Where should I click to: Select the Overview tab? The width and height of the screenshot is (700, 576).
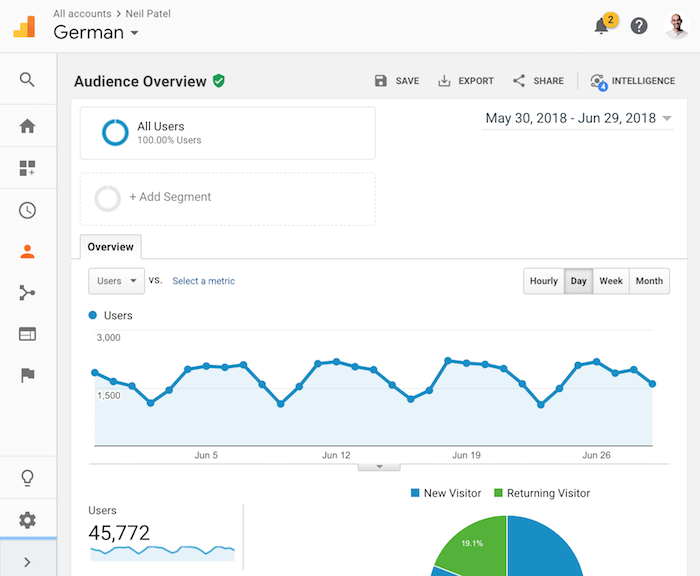pyautogui.click(x=111, y=246)
